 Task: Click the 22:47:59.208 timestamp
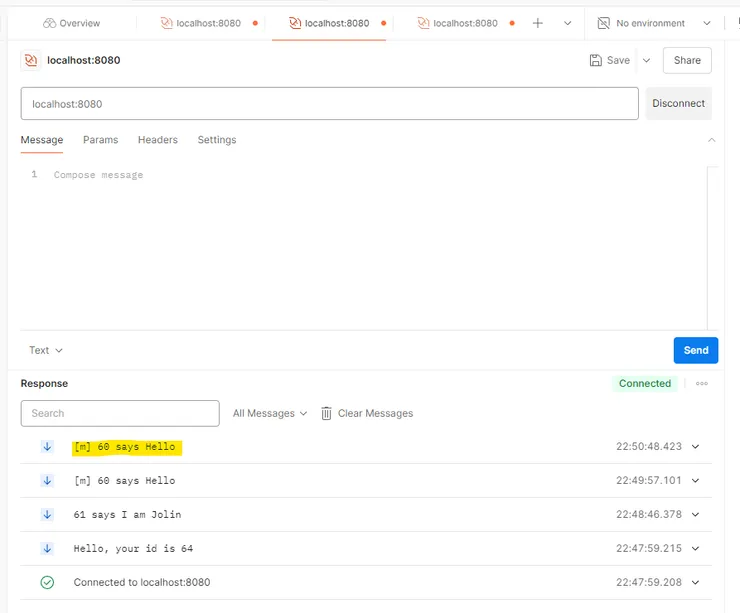point(648,582)
